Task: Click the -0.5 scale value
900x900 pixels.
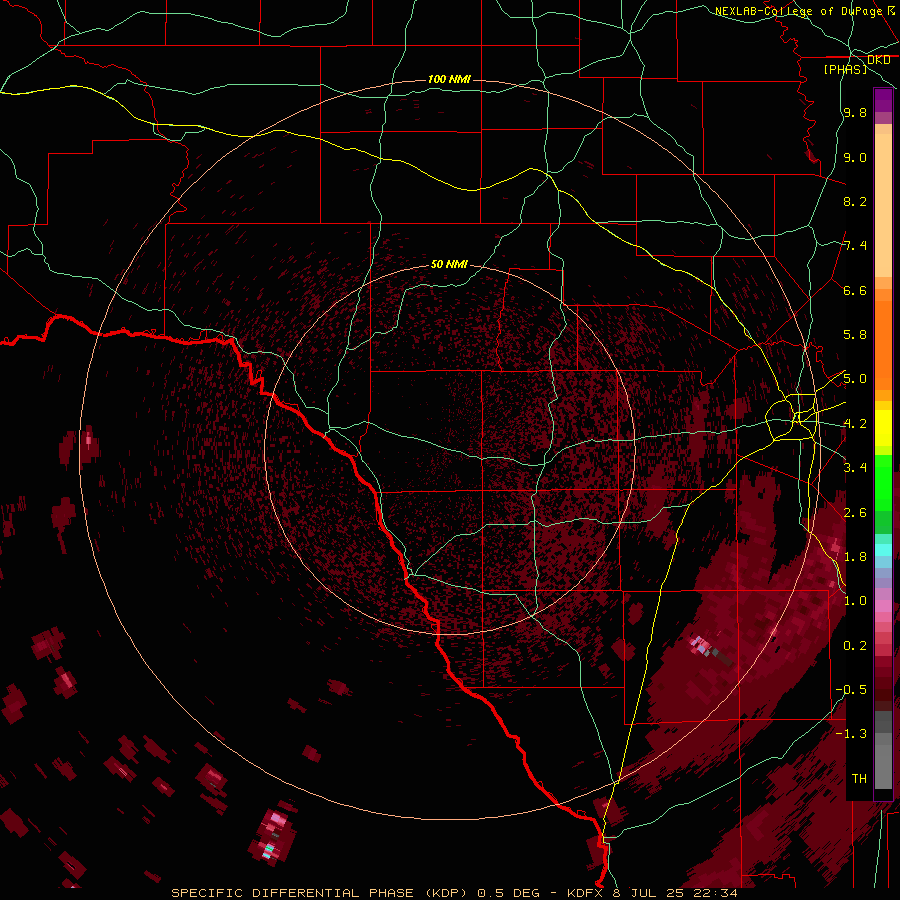Action: click(851, 689)
